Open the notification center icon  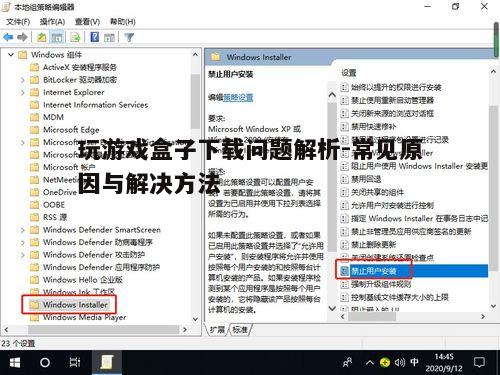[479, 363]
